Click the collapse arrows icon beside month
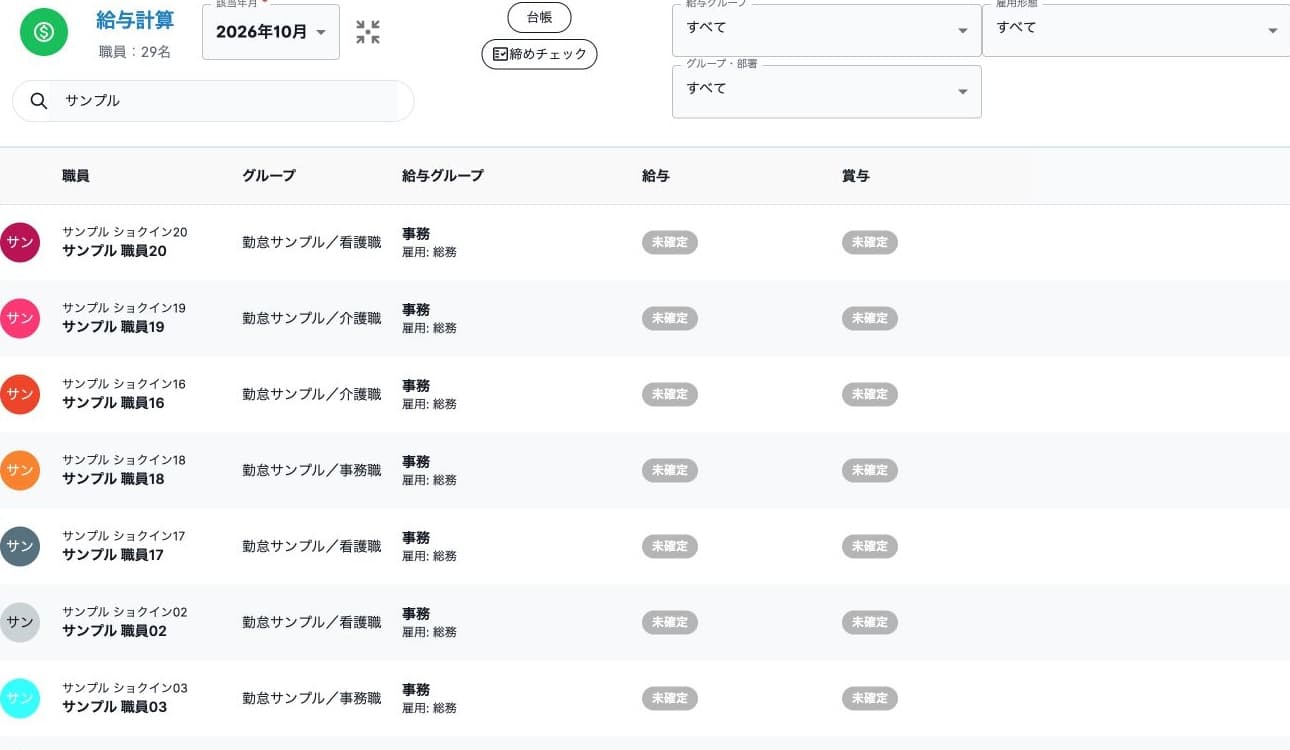Viewport: 1290px width, 750px height. click(x=368, y=32)
